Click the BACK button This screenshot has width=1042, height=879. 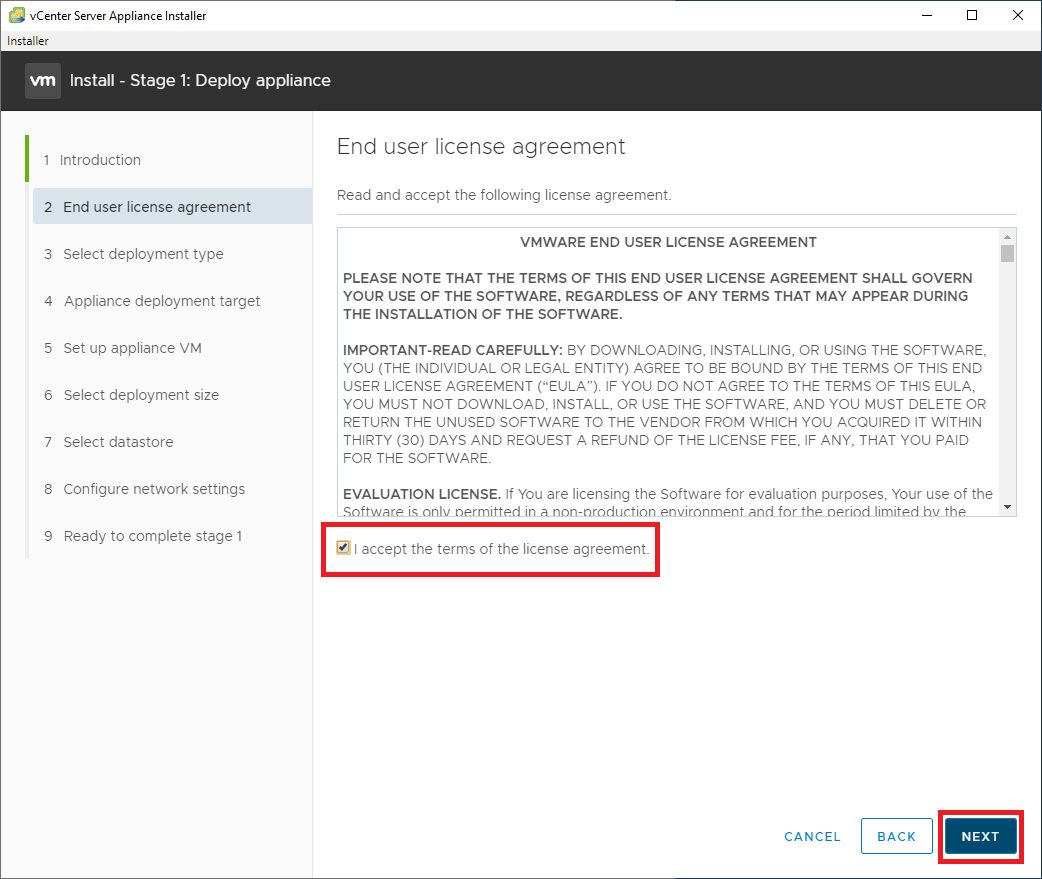896,836
